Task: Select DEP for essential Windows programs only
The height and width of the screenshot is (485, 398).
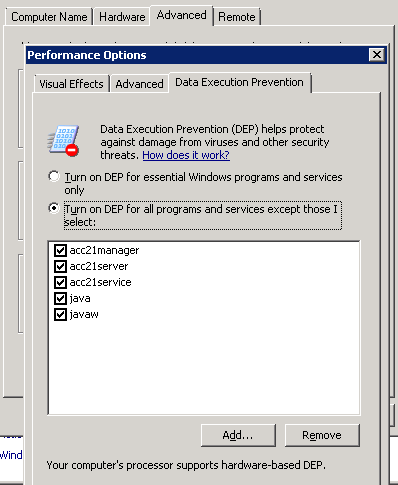Action: tap(54, 176)
